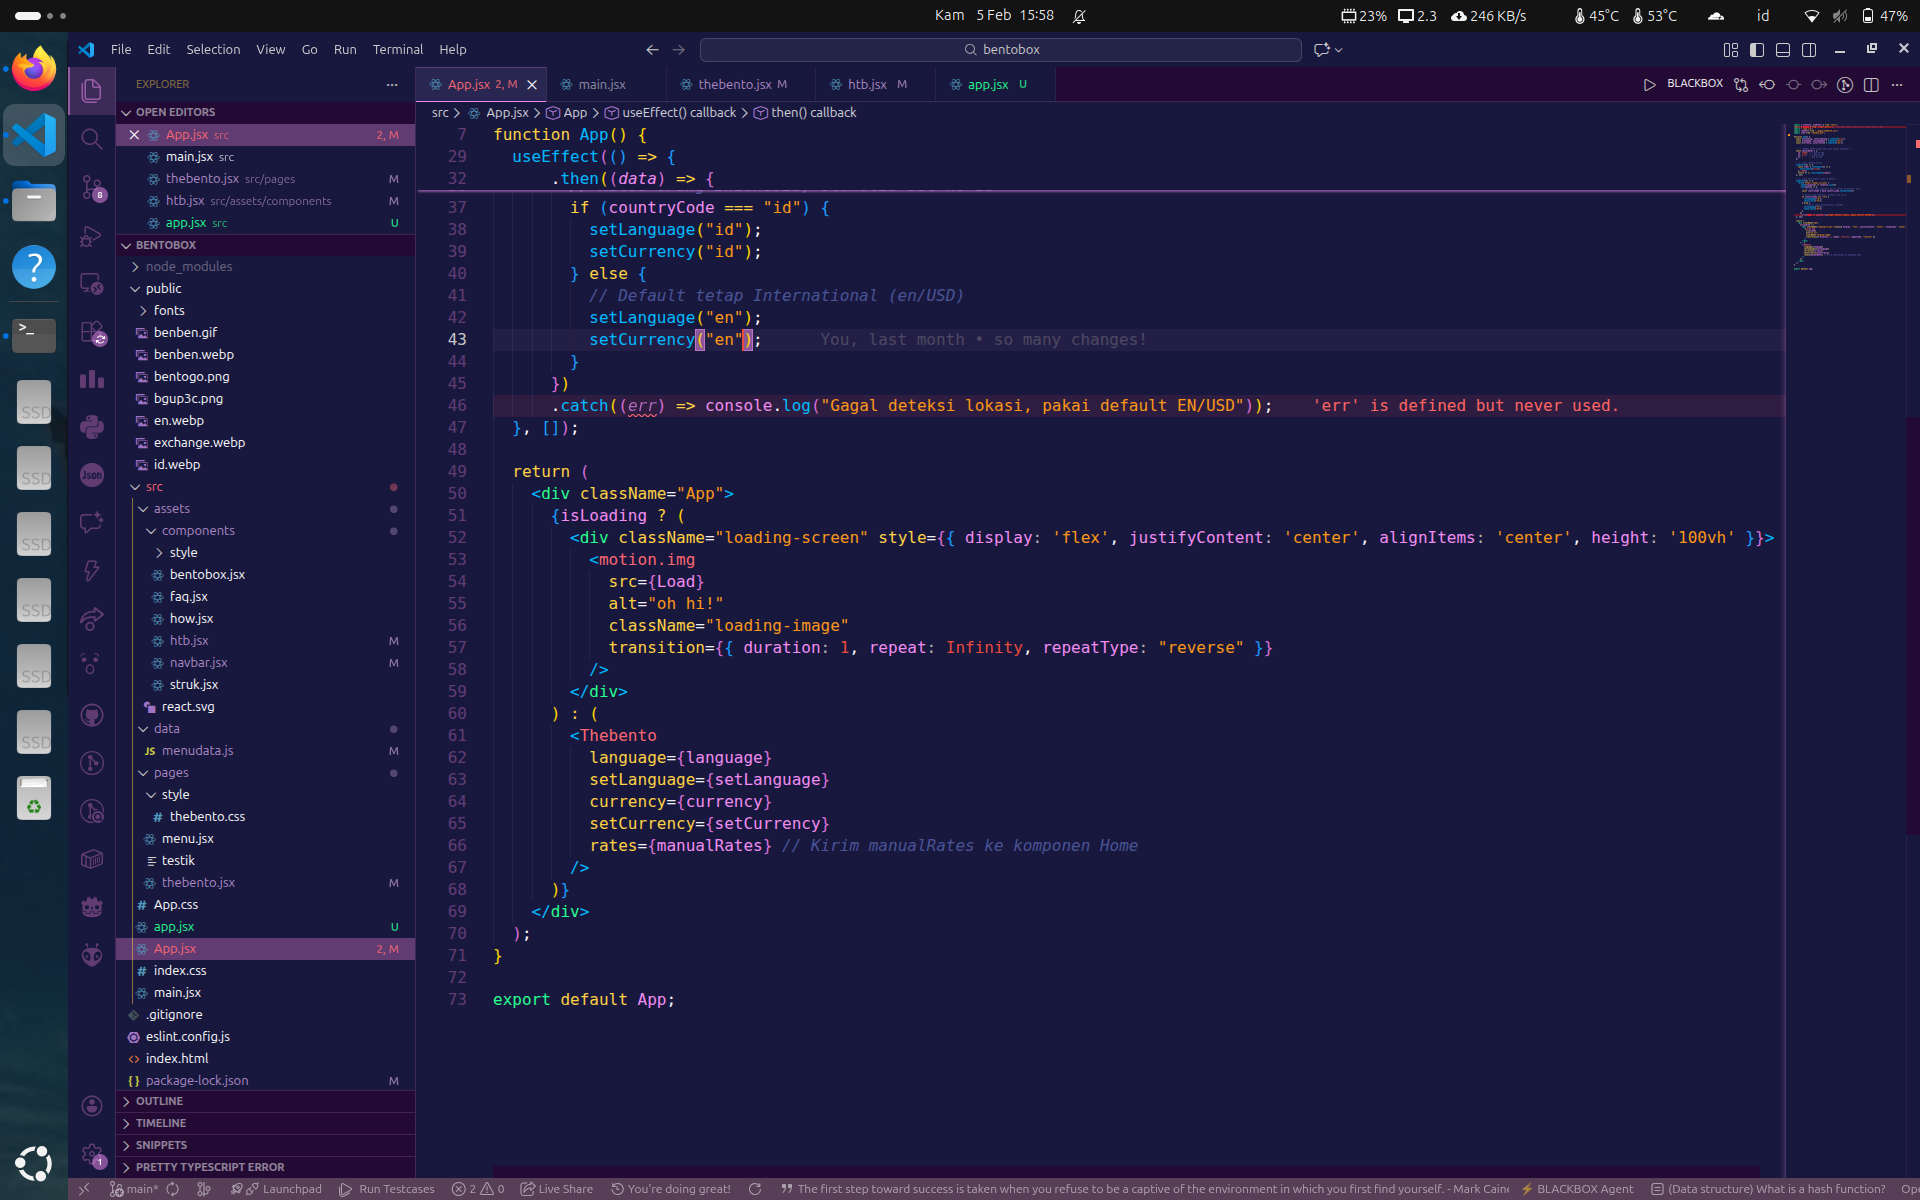Click the Run Code play icon
The height and width of the screenshot is (1200, 1920).
(x=1649, y=85)
